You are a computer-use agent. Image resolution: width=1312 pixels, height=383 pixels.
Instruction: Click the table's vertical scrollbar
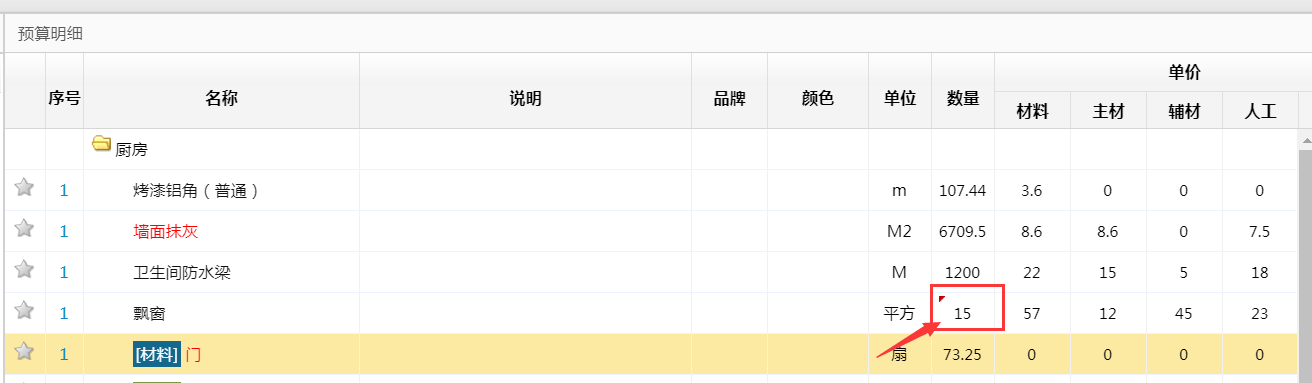[1305, 266]
